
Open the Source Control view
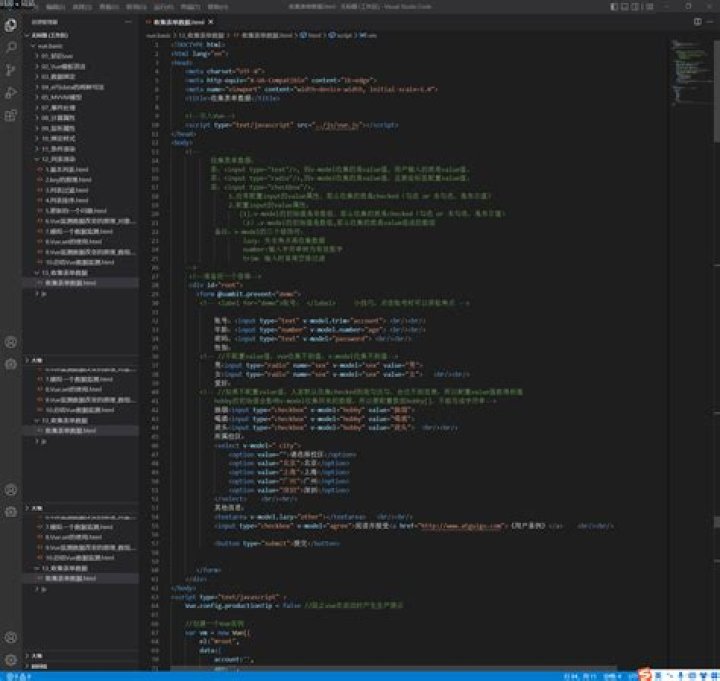11,70
